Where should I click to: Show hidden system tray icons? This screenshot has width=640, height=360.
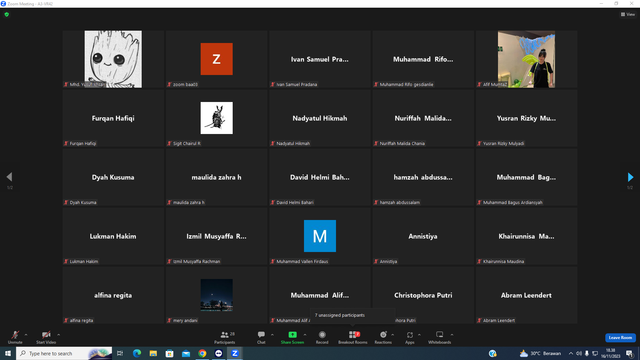pos(571,353)
